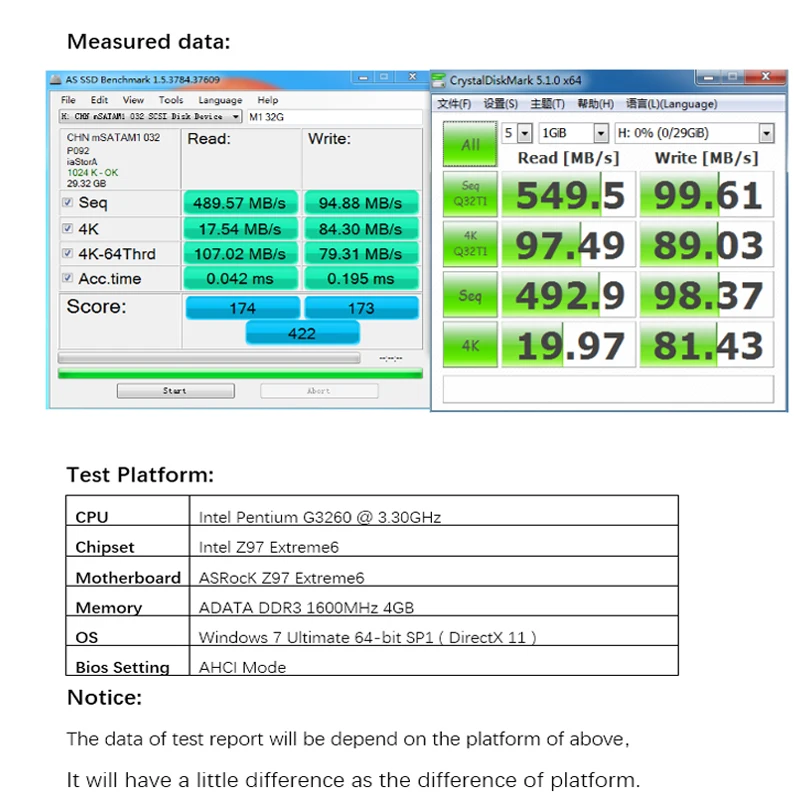Click the 17.54 MB/s 4K read result
Screen dimensions: 800x800
(x=240, y=229)
